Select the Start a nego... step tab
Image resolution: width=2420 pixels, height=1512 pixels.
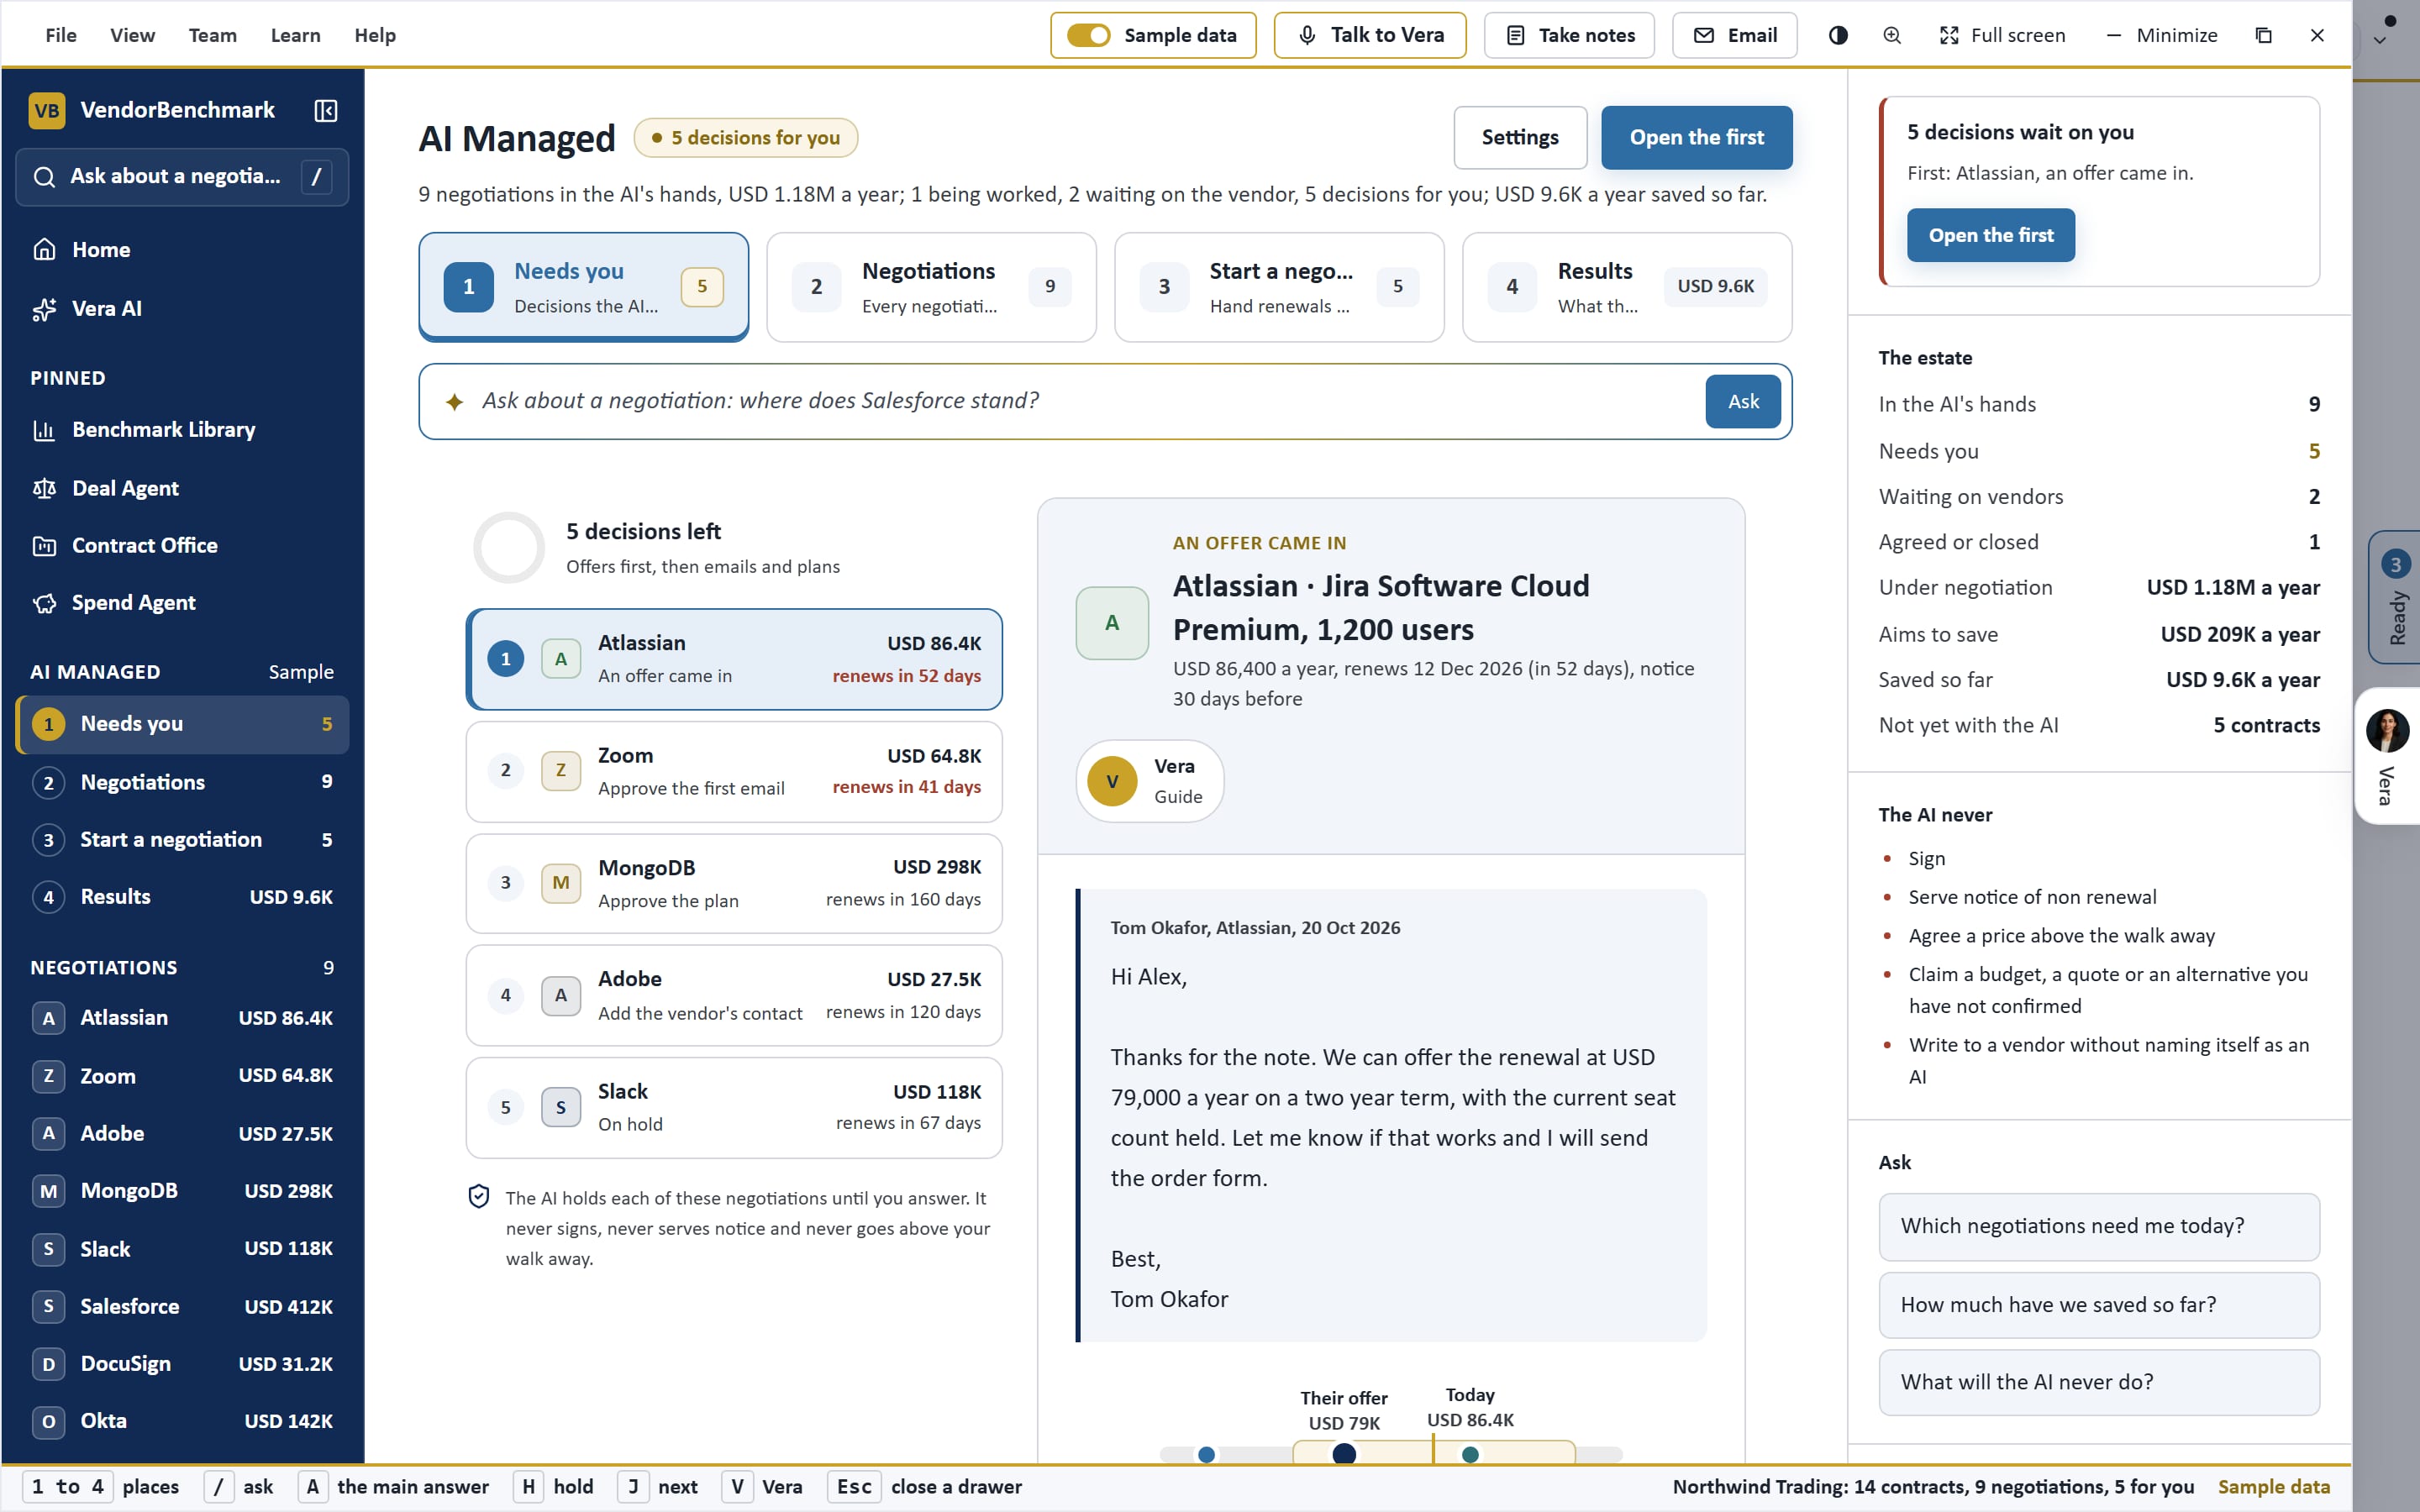pos(1279,287)
